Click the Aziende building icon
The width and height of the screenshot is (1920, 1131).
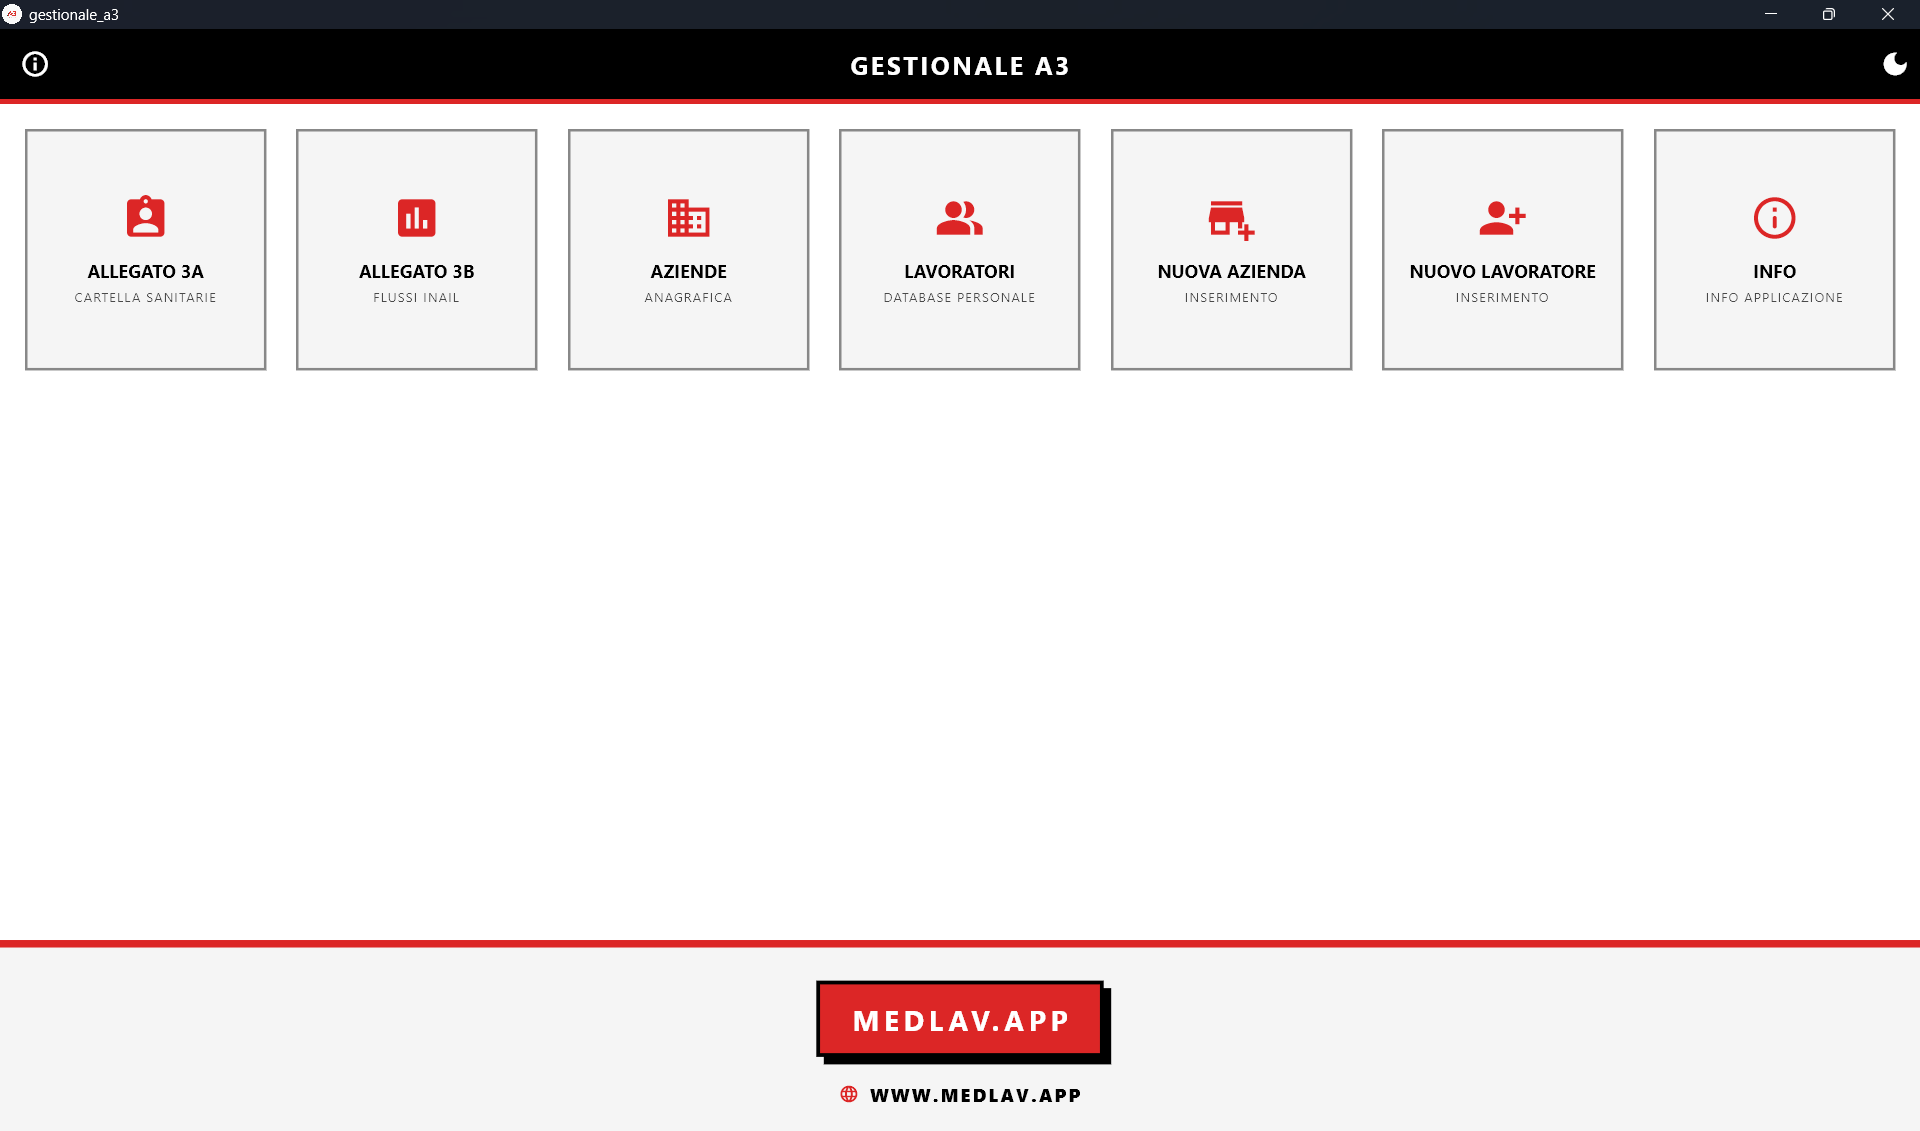pos(688,217)
